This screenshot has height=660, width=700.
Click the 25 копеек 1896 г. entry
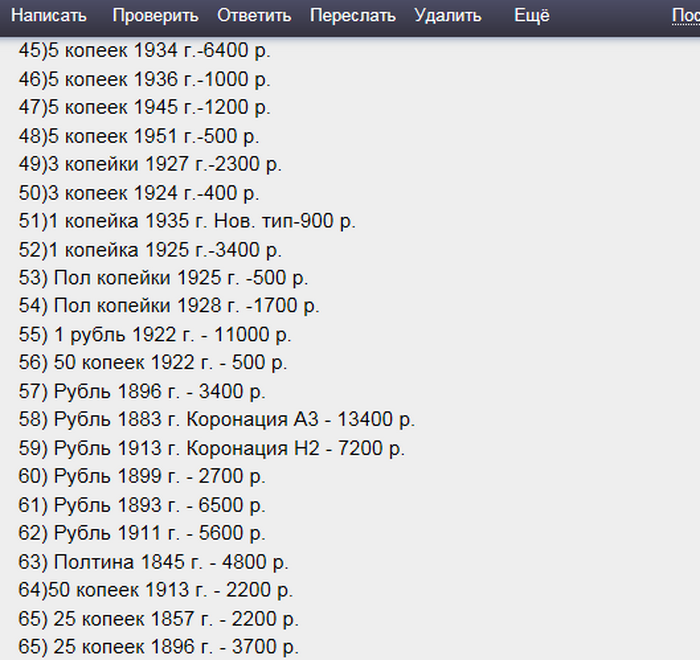click(158, 647)
